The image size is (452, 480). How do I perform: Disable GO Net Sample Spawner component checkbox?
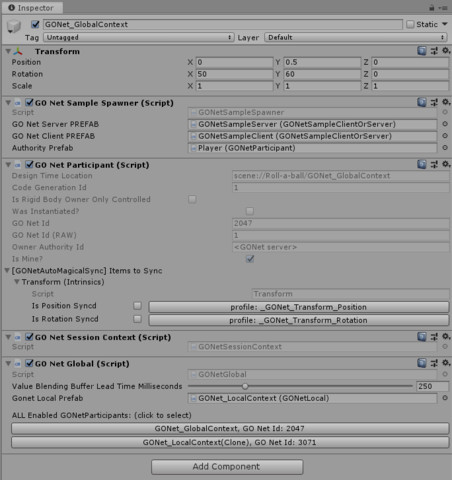tap(30, 102)
